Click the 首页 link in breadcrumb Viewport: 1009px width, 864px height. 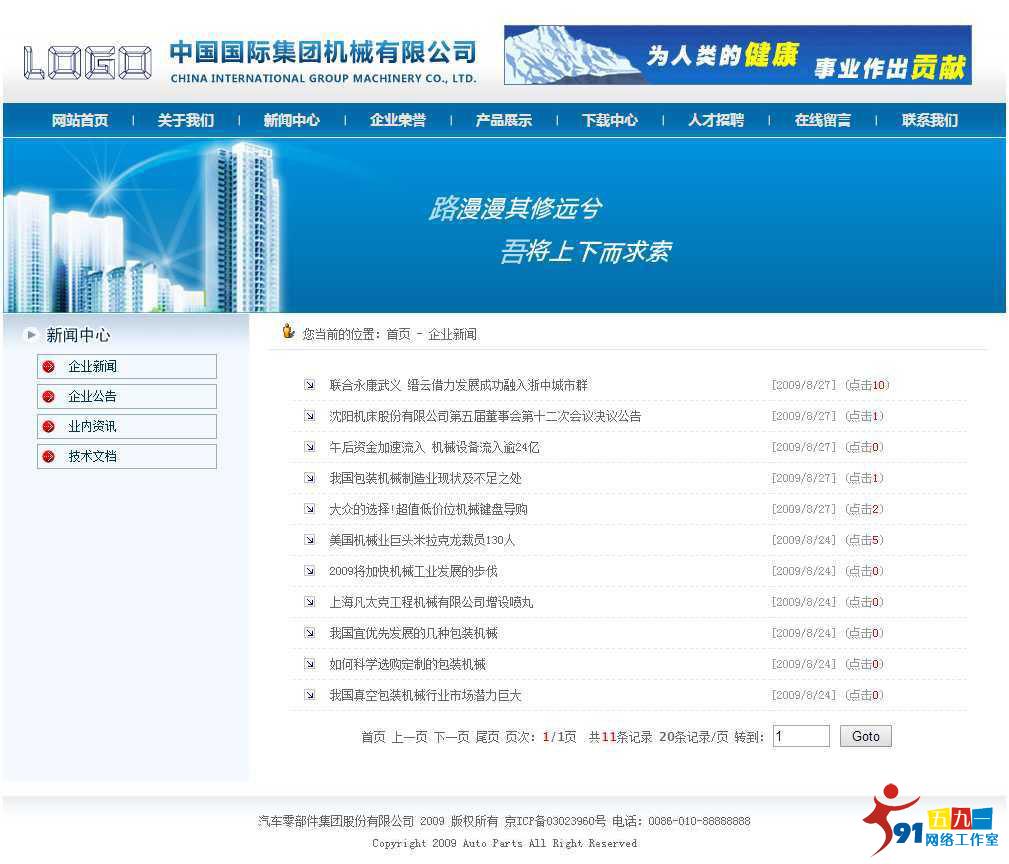(x=398, y=334)
